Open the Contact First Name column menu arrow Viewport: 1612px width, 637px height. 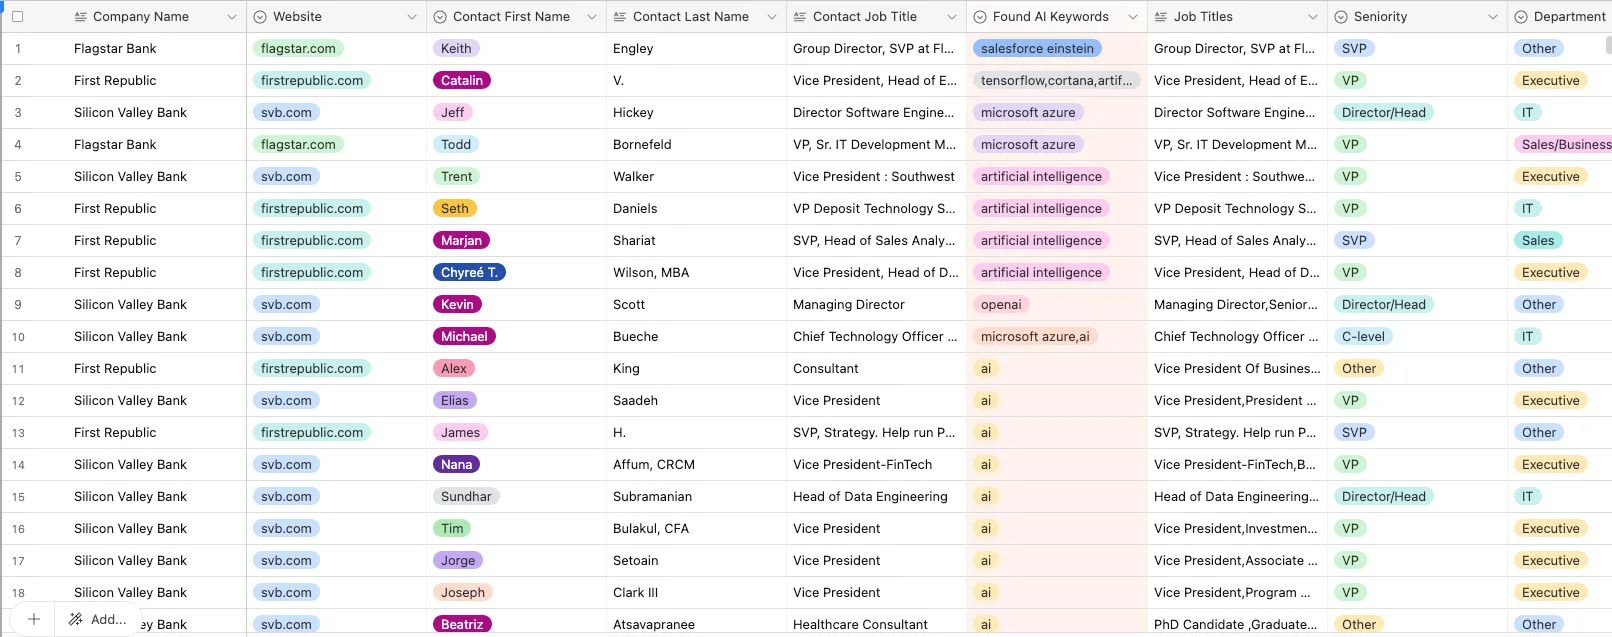(x=592, y=17)
